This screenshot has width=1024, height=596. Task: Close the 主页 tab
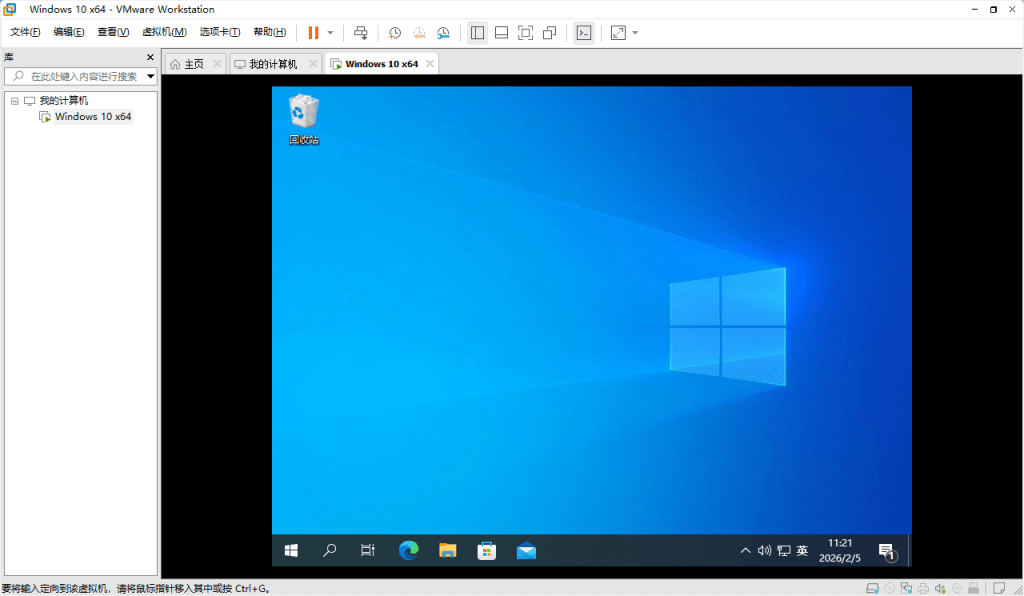click(217, 63)
